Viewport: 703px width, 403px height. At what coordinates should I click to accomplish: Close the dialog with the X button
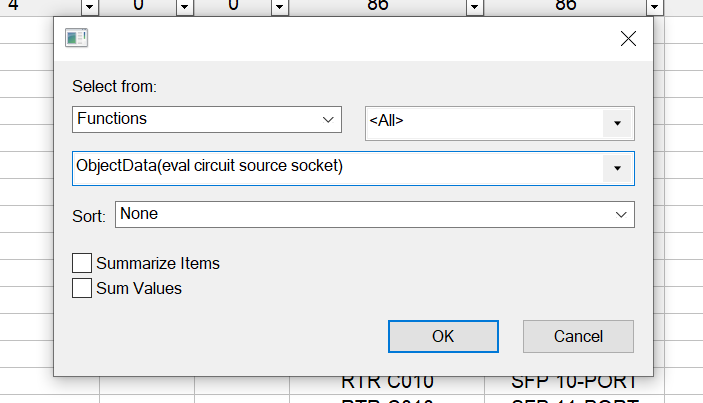(628, 39)
